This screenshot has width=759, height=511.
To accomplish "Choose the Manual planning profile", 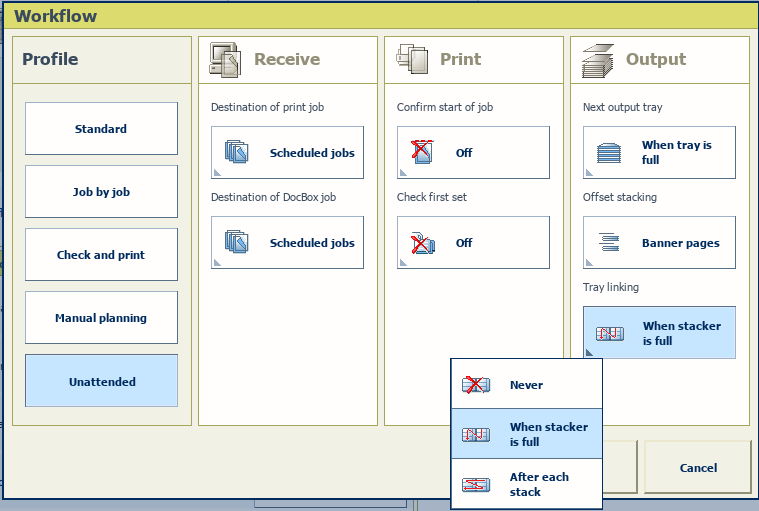I will (101, 318).
